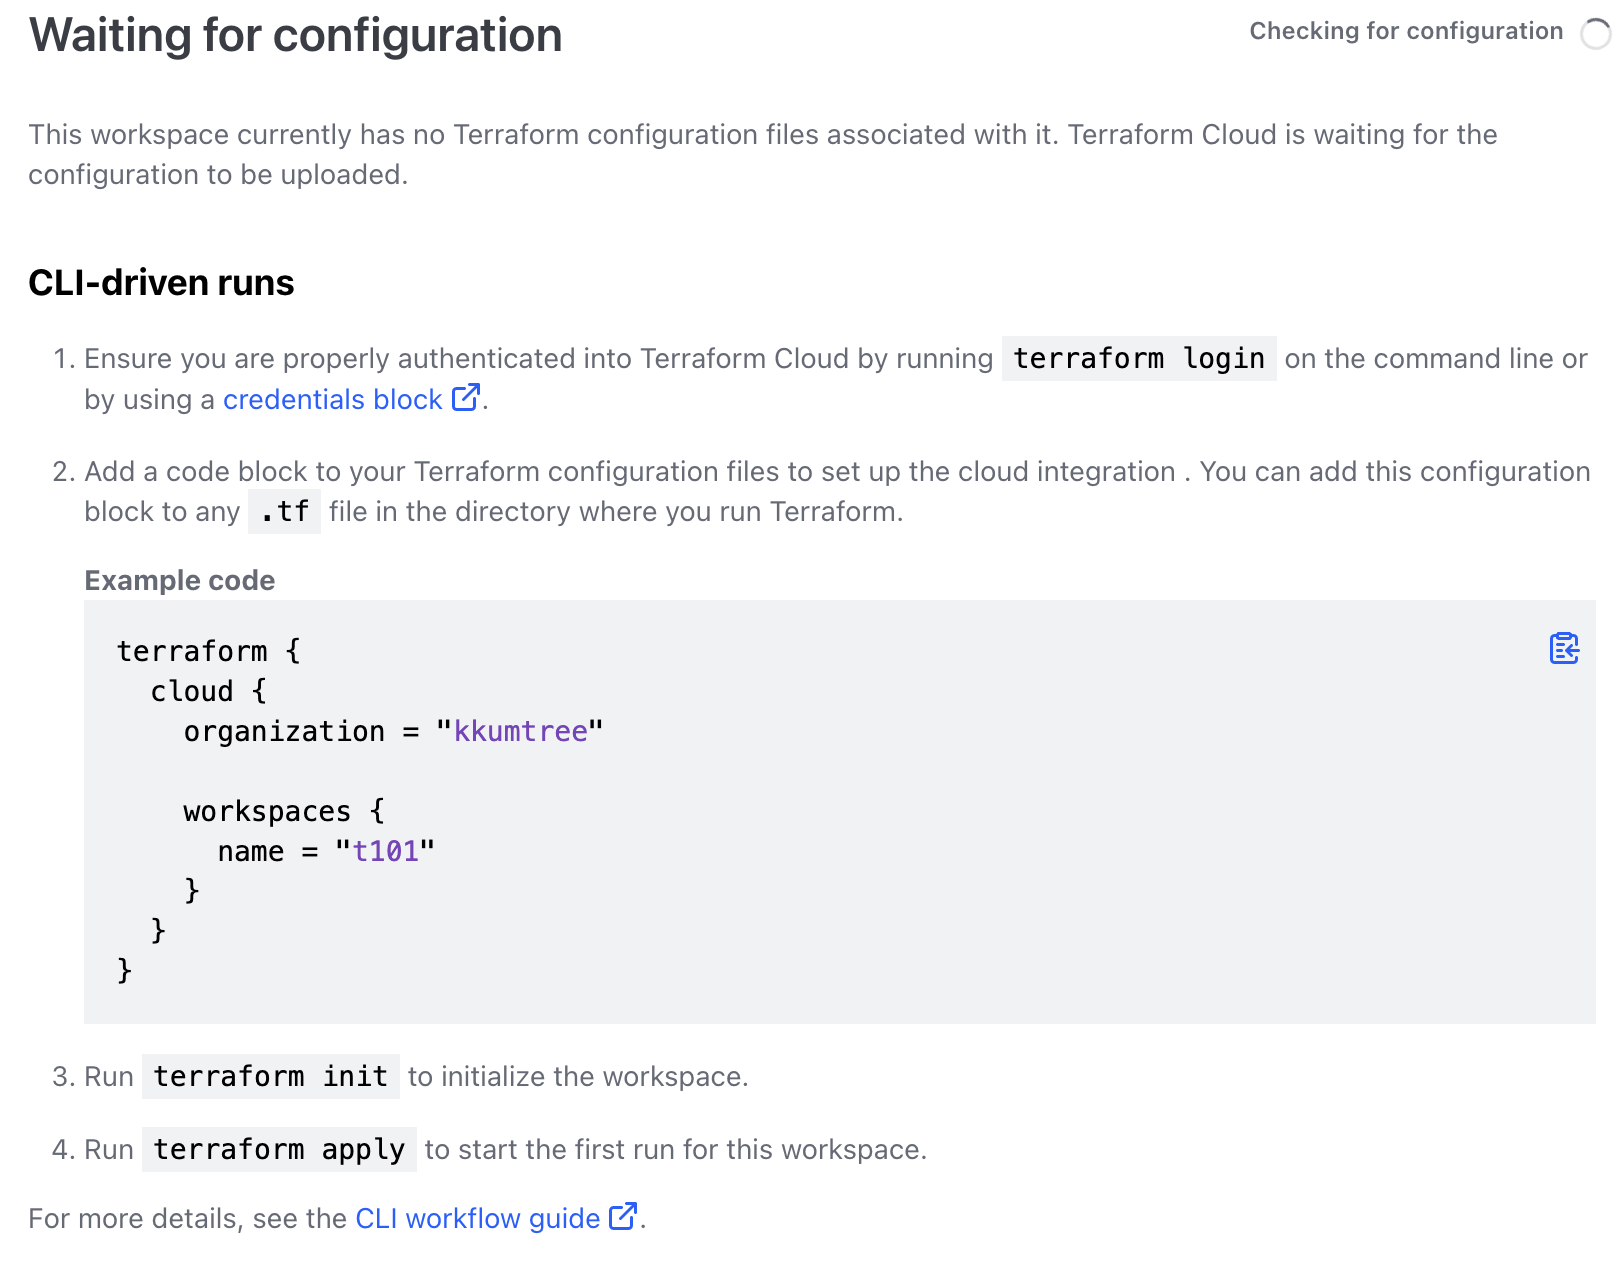Click the workspace name "t101" in code
1618x1266 pixels.
[385, 851]
